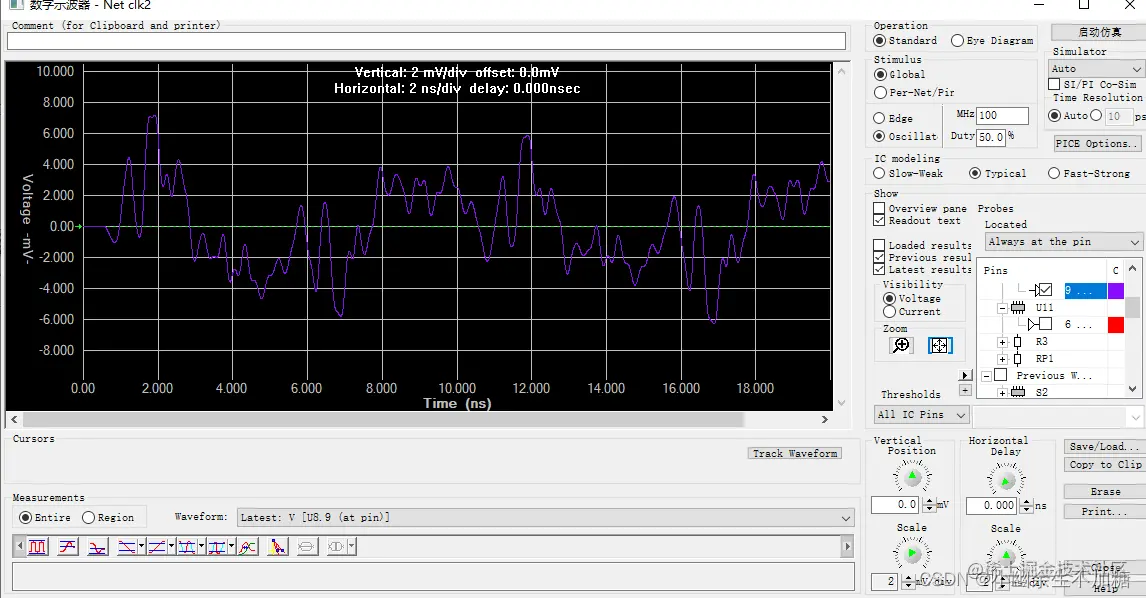The width and height of the screenshot is (1146, 598).
Task: Click the cyan pulse-width measurement icon
Action: pyautogui.click(x=186, y=547)
